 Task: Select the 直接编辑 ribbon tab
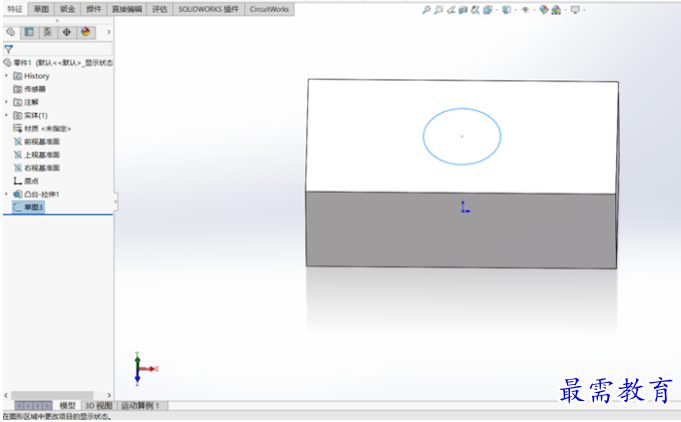point(127,9)
